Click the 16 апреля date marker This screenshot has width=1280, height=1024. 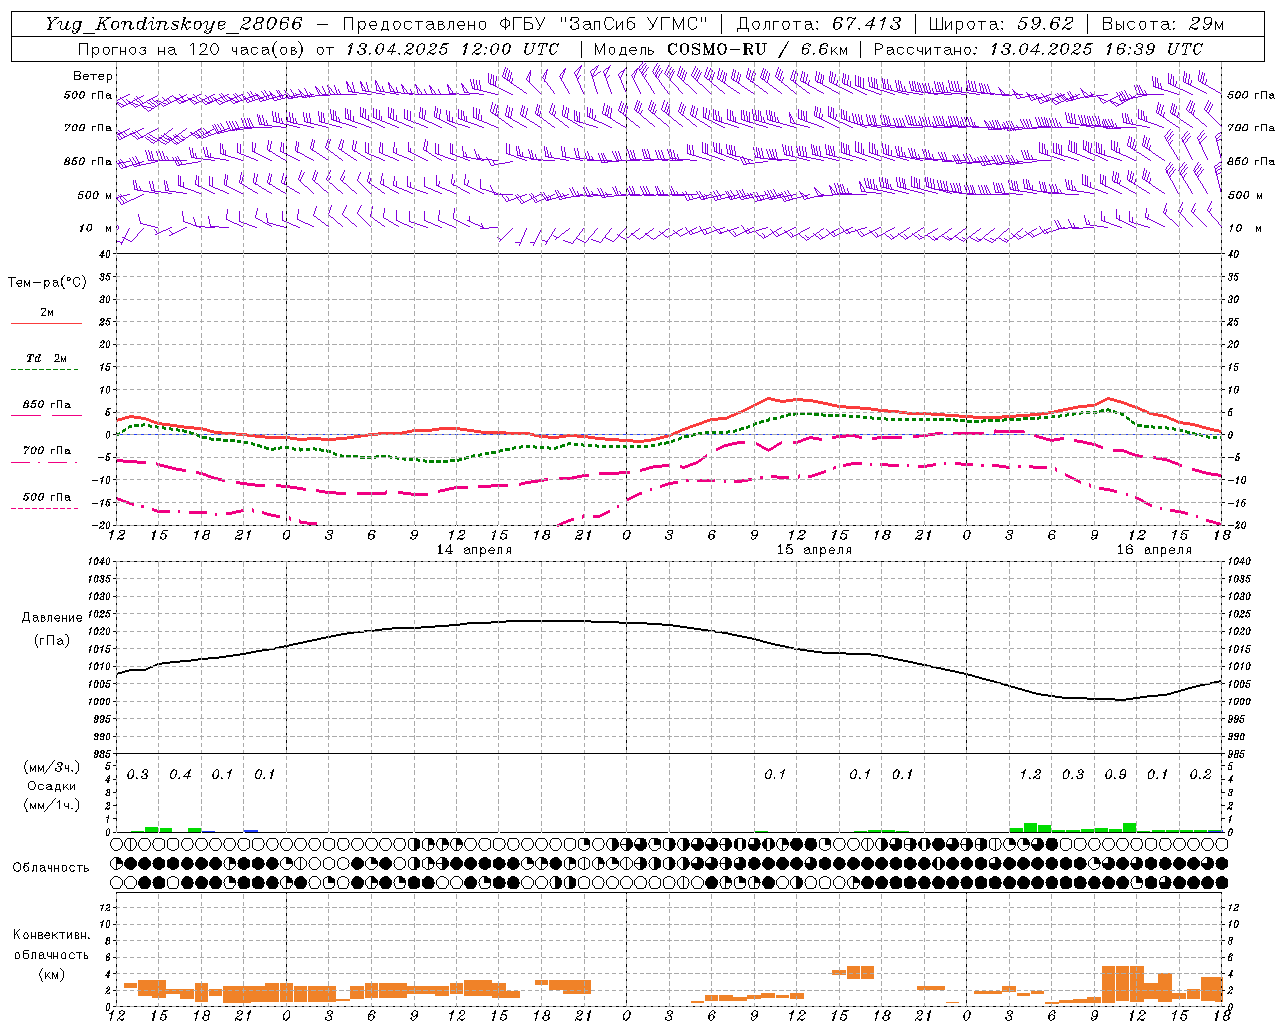pos(1154,550)
